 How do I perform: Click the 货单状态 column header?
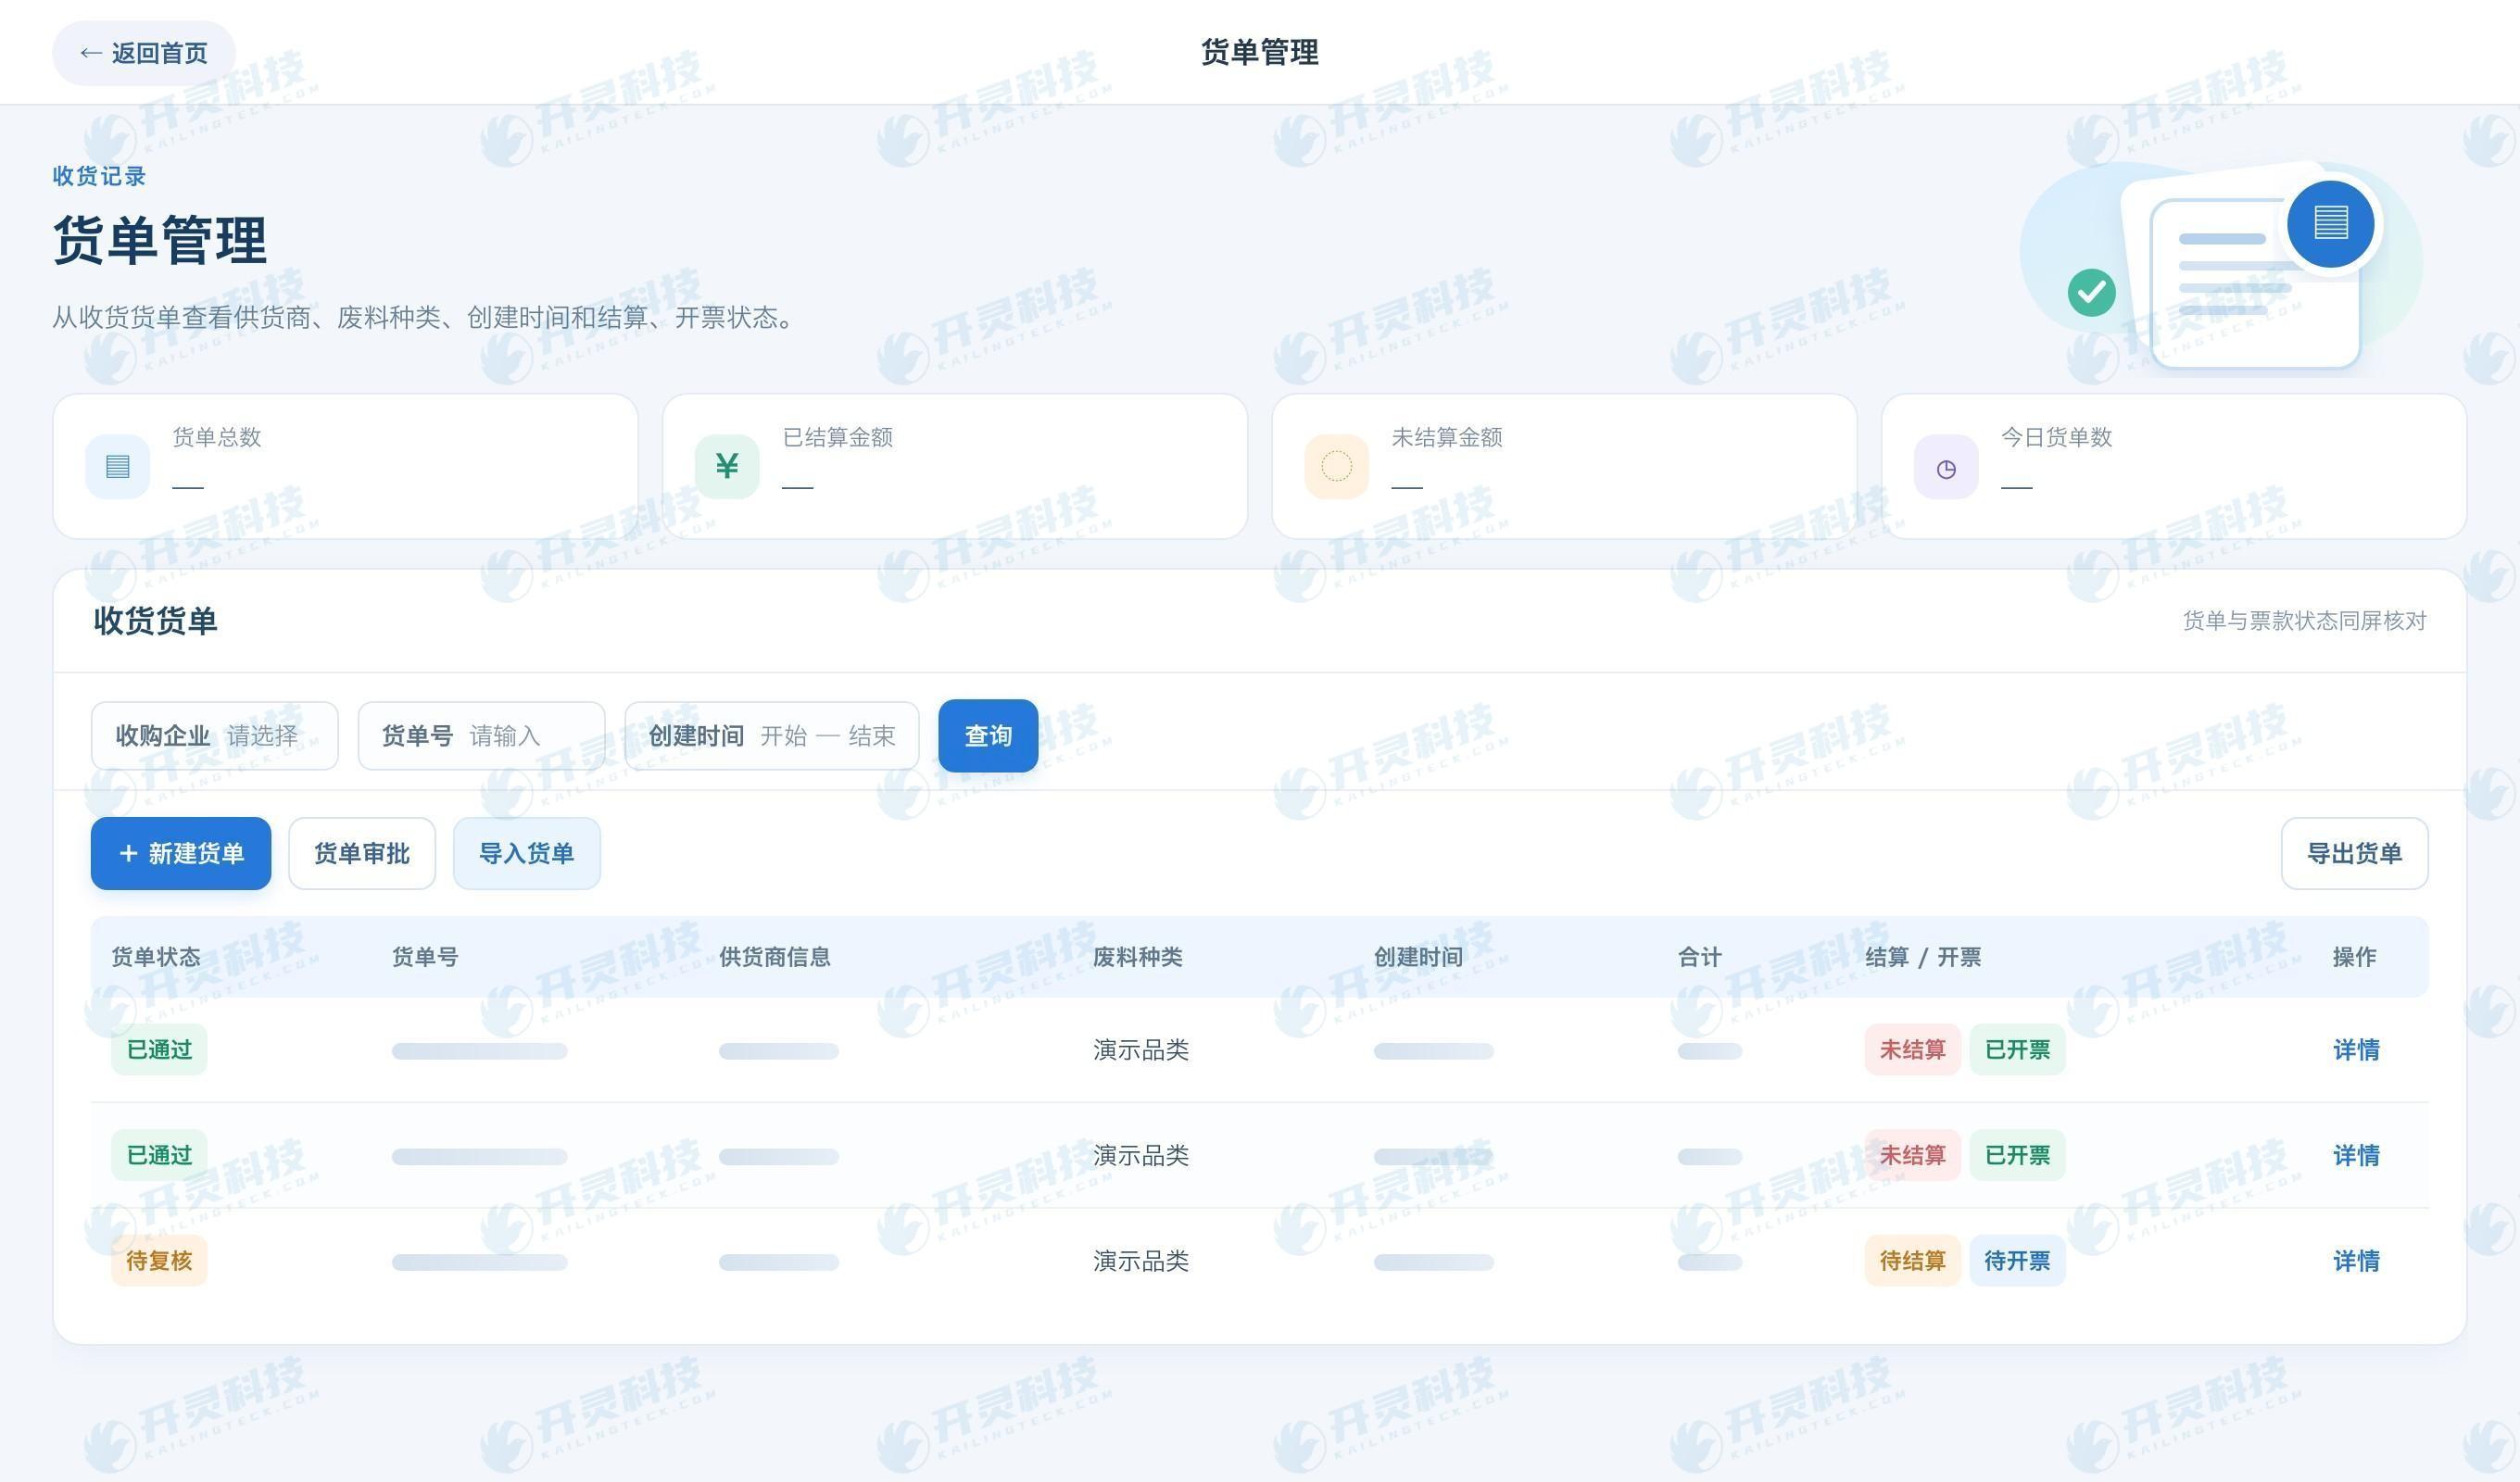tap(155, 957)
